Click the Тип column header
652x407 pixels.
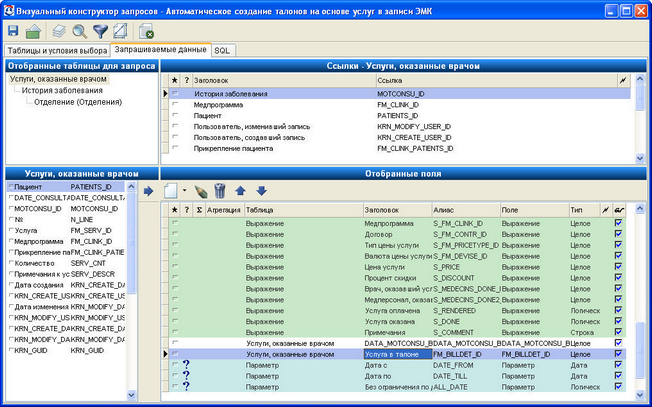pyautogui.click(x=585, y=210)
